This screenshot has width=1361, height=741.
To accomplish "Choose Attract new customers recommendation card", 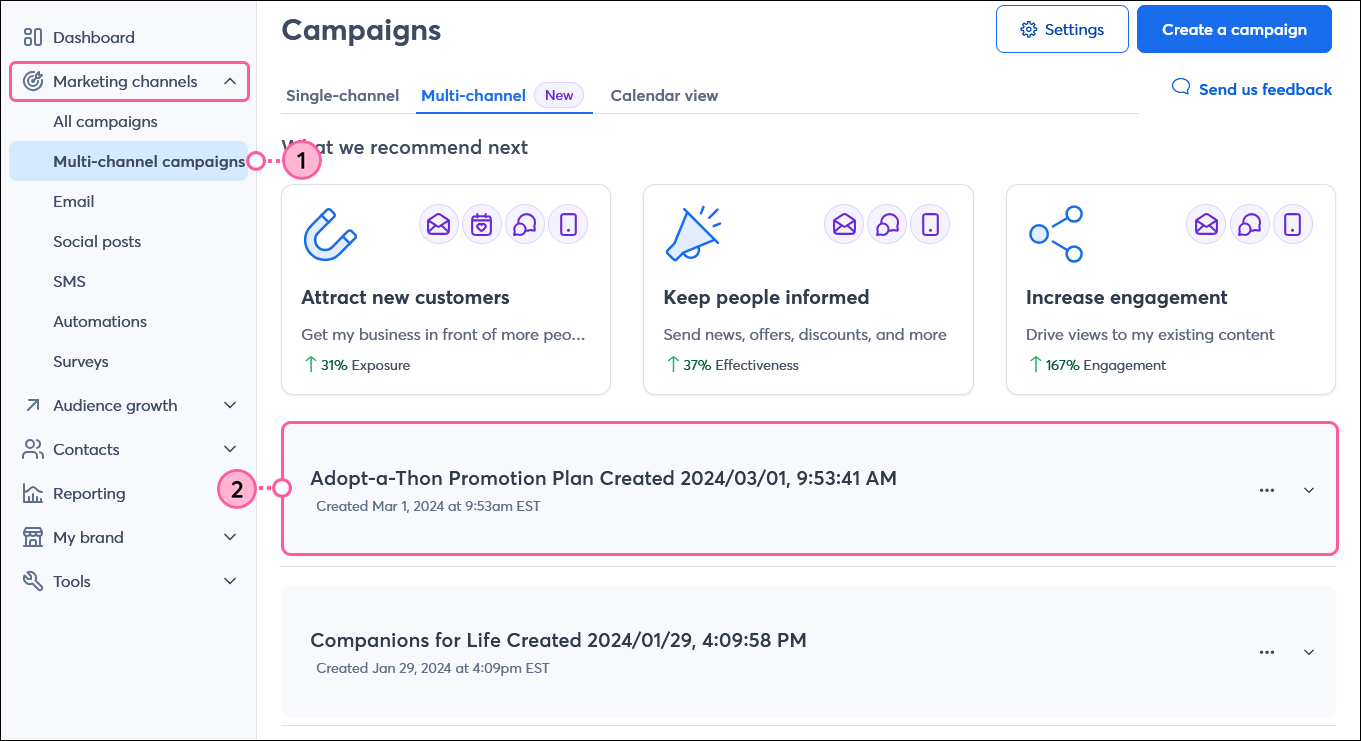I will click(446, 289).
